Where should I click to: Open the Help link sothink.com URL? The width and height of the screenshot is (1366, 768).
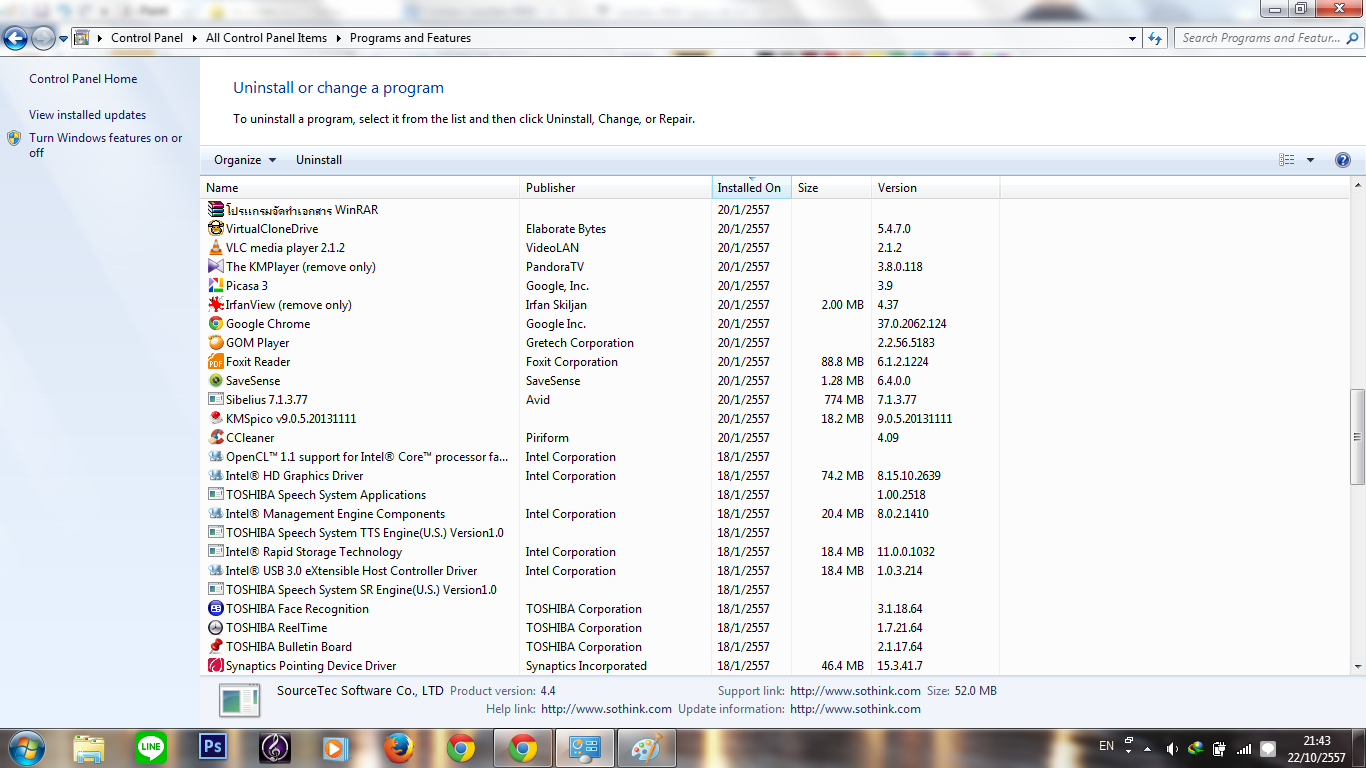click(x=606, y=709)
